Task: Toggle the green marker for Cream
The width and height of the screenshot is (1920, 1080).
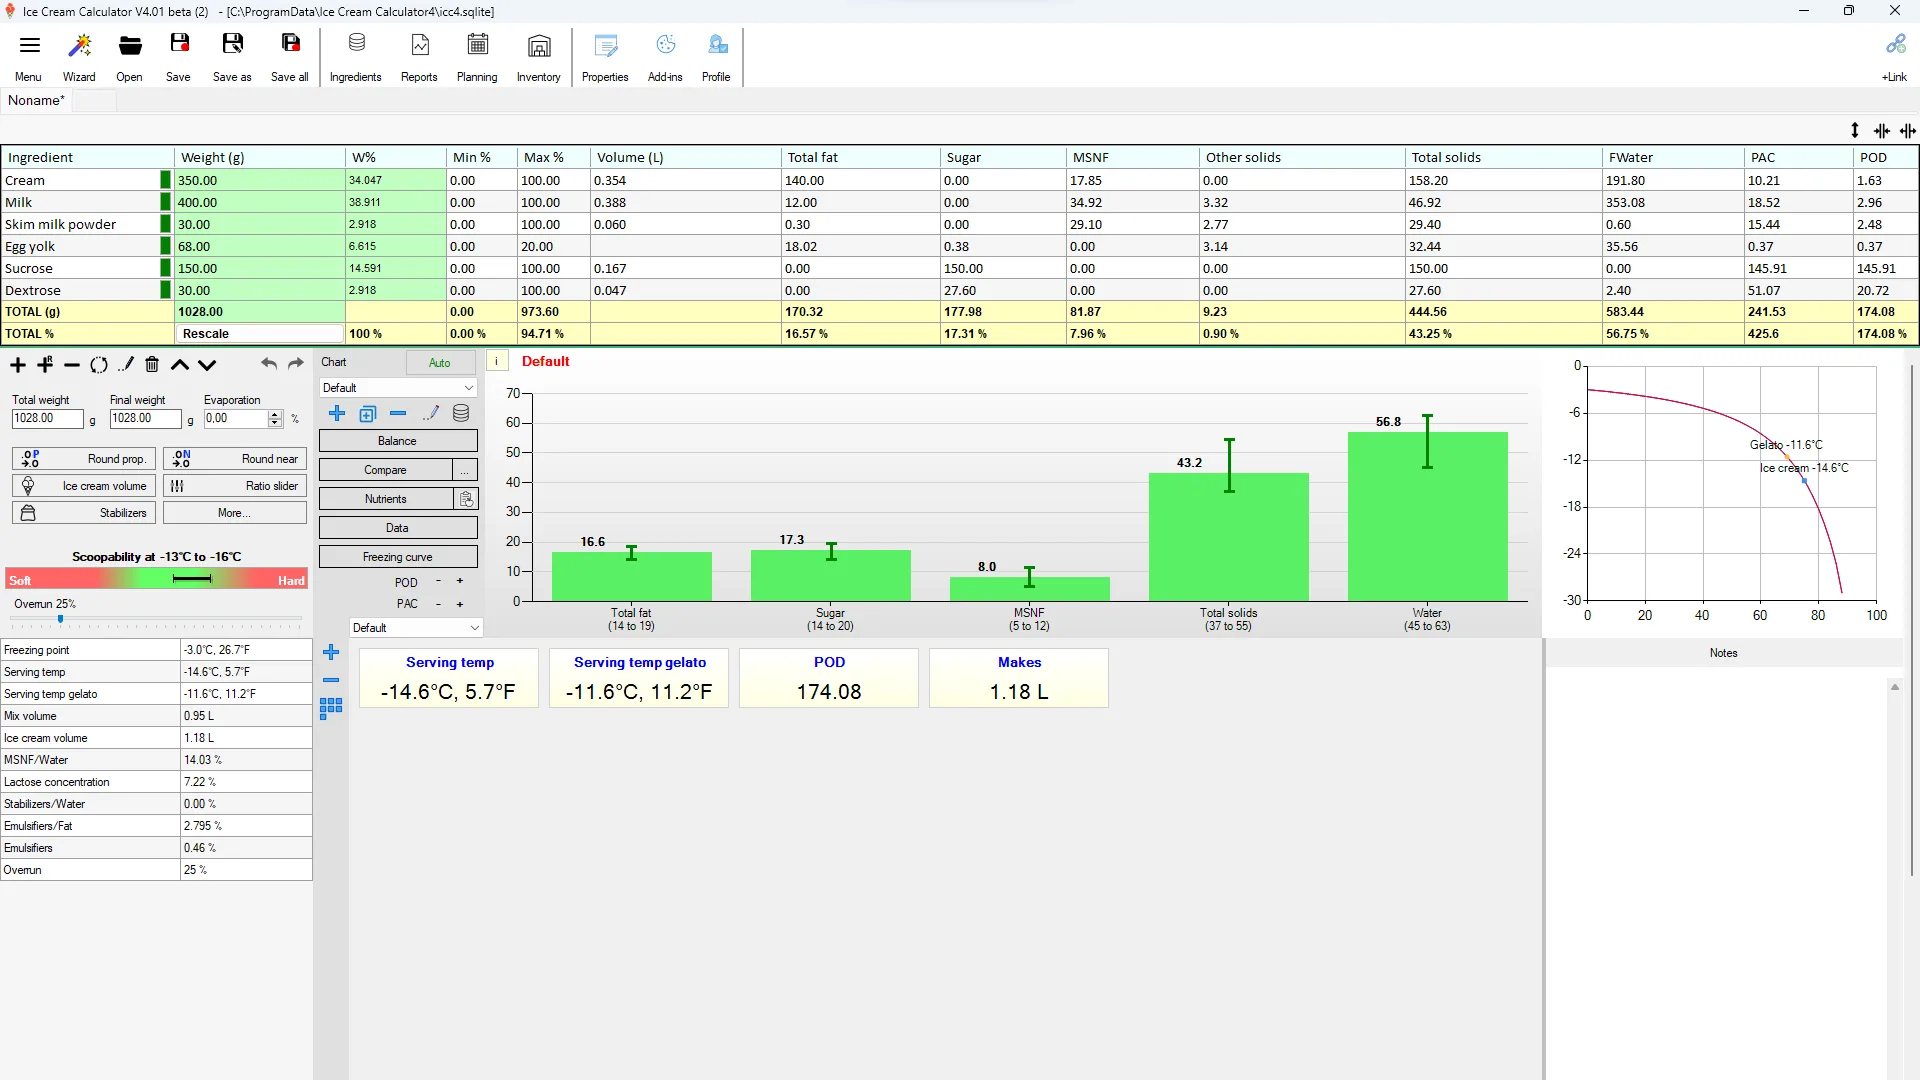Action: click(166, 180)
